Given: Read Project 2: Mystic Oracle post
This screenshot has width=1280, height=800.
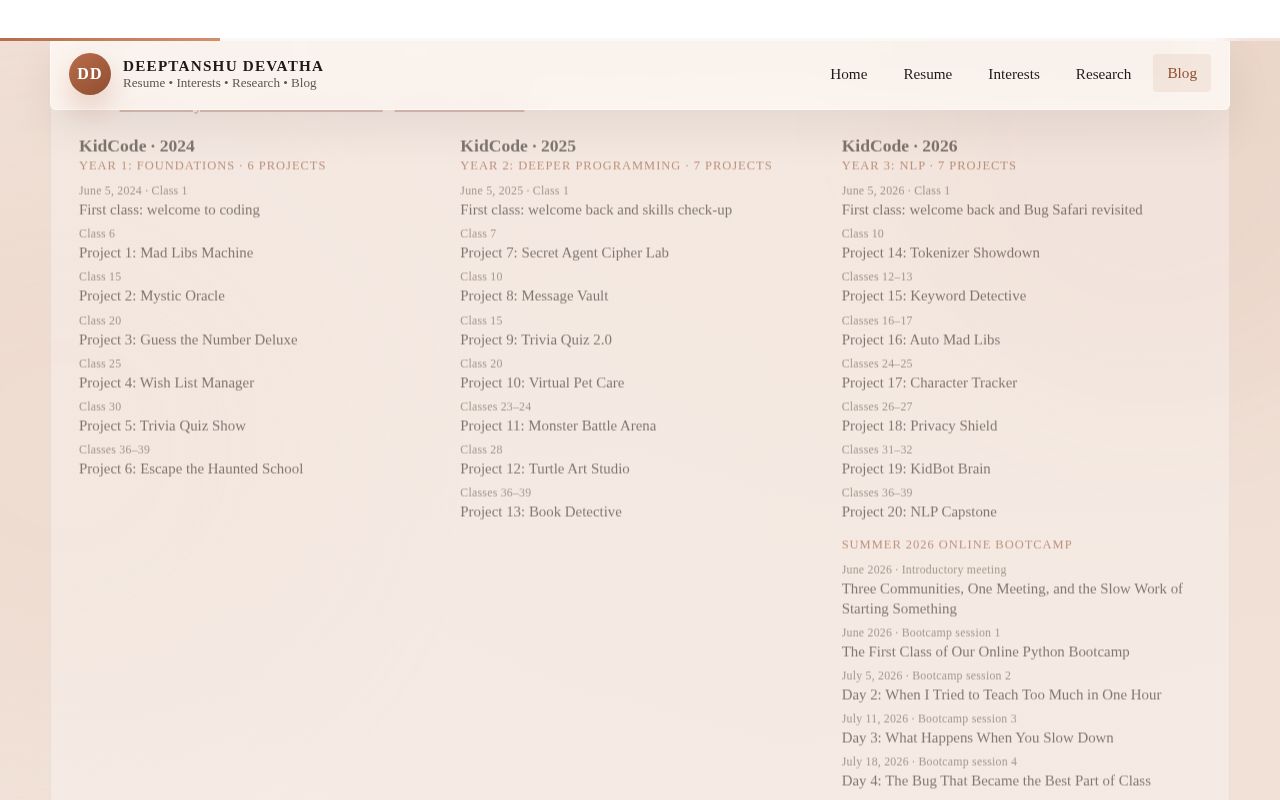Looking at the screenshot, I should (152, 296).
